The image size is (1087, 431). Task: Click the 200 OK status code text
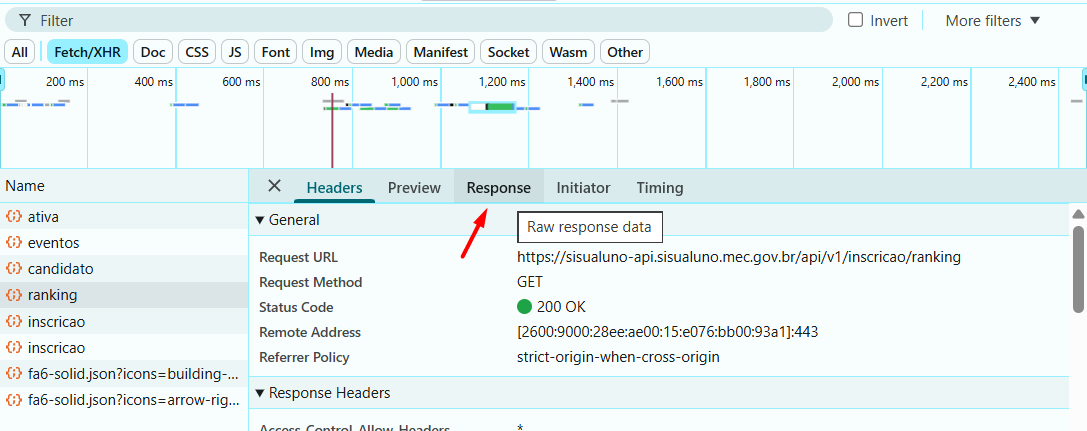561,307
